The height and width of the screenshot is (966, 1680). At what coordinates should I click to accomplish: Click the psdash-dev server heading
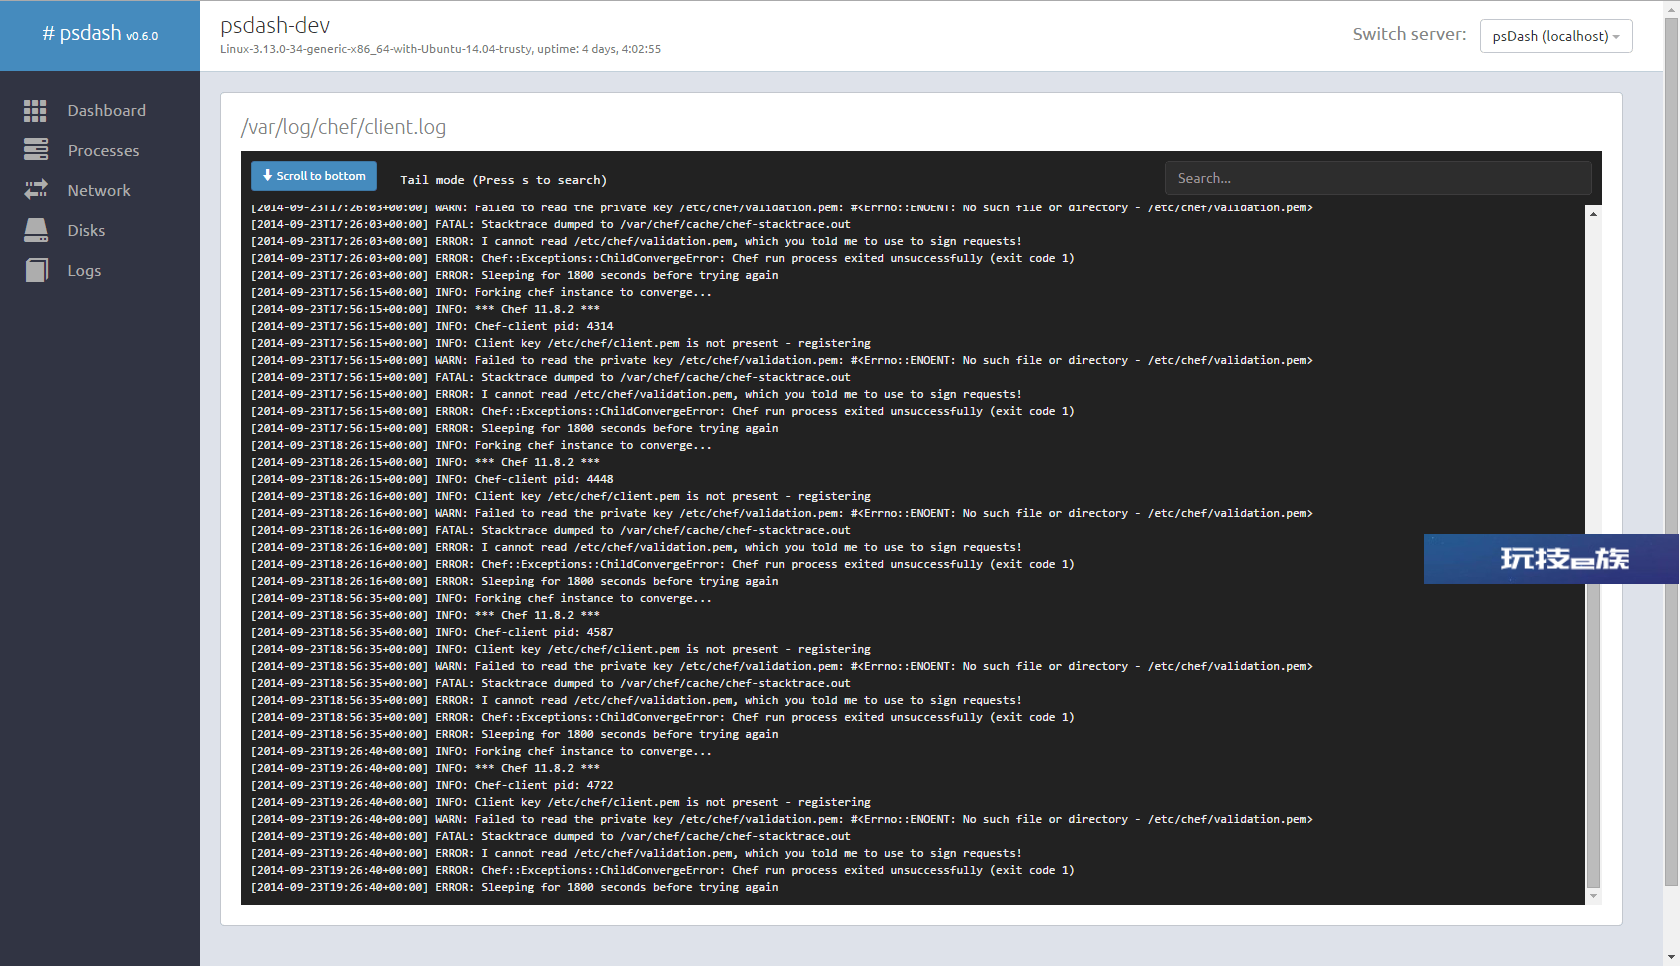[275, 25]
